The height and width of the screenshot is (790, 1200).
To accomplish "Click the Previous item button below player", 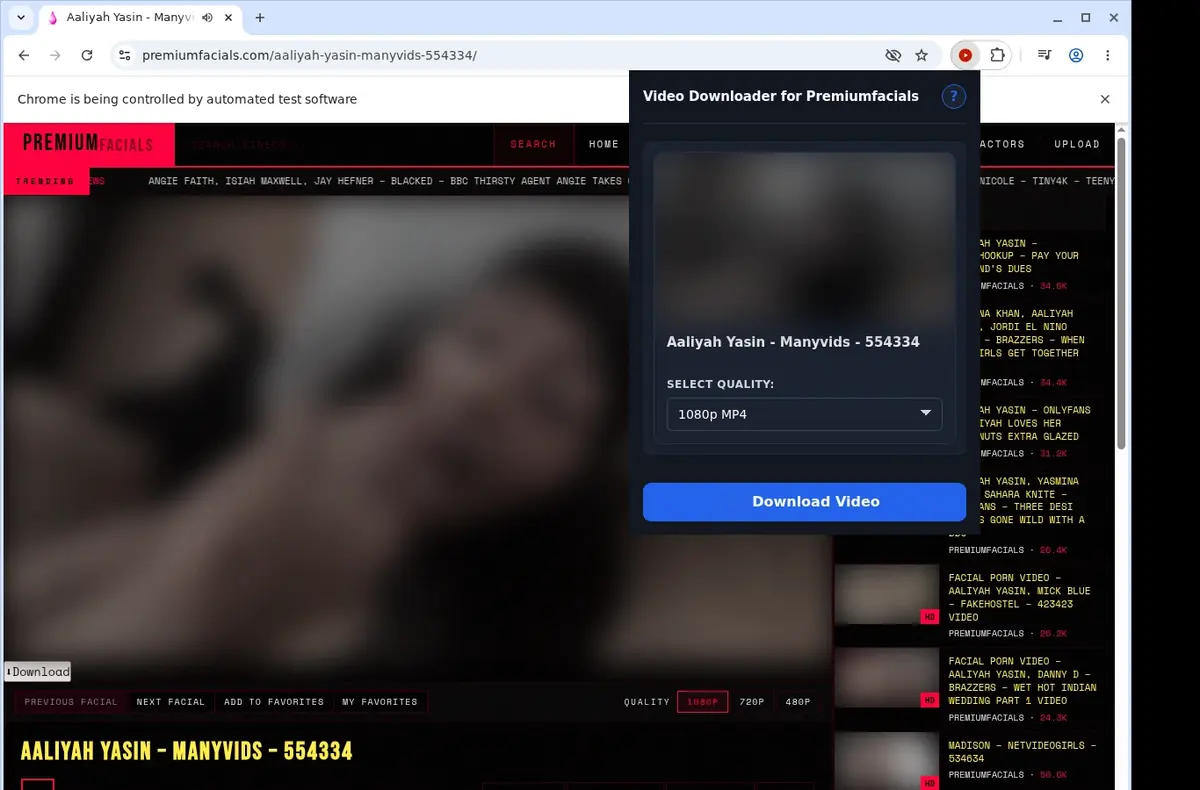I will point(71,702).
